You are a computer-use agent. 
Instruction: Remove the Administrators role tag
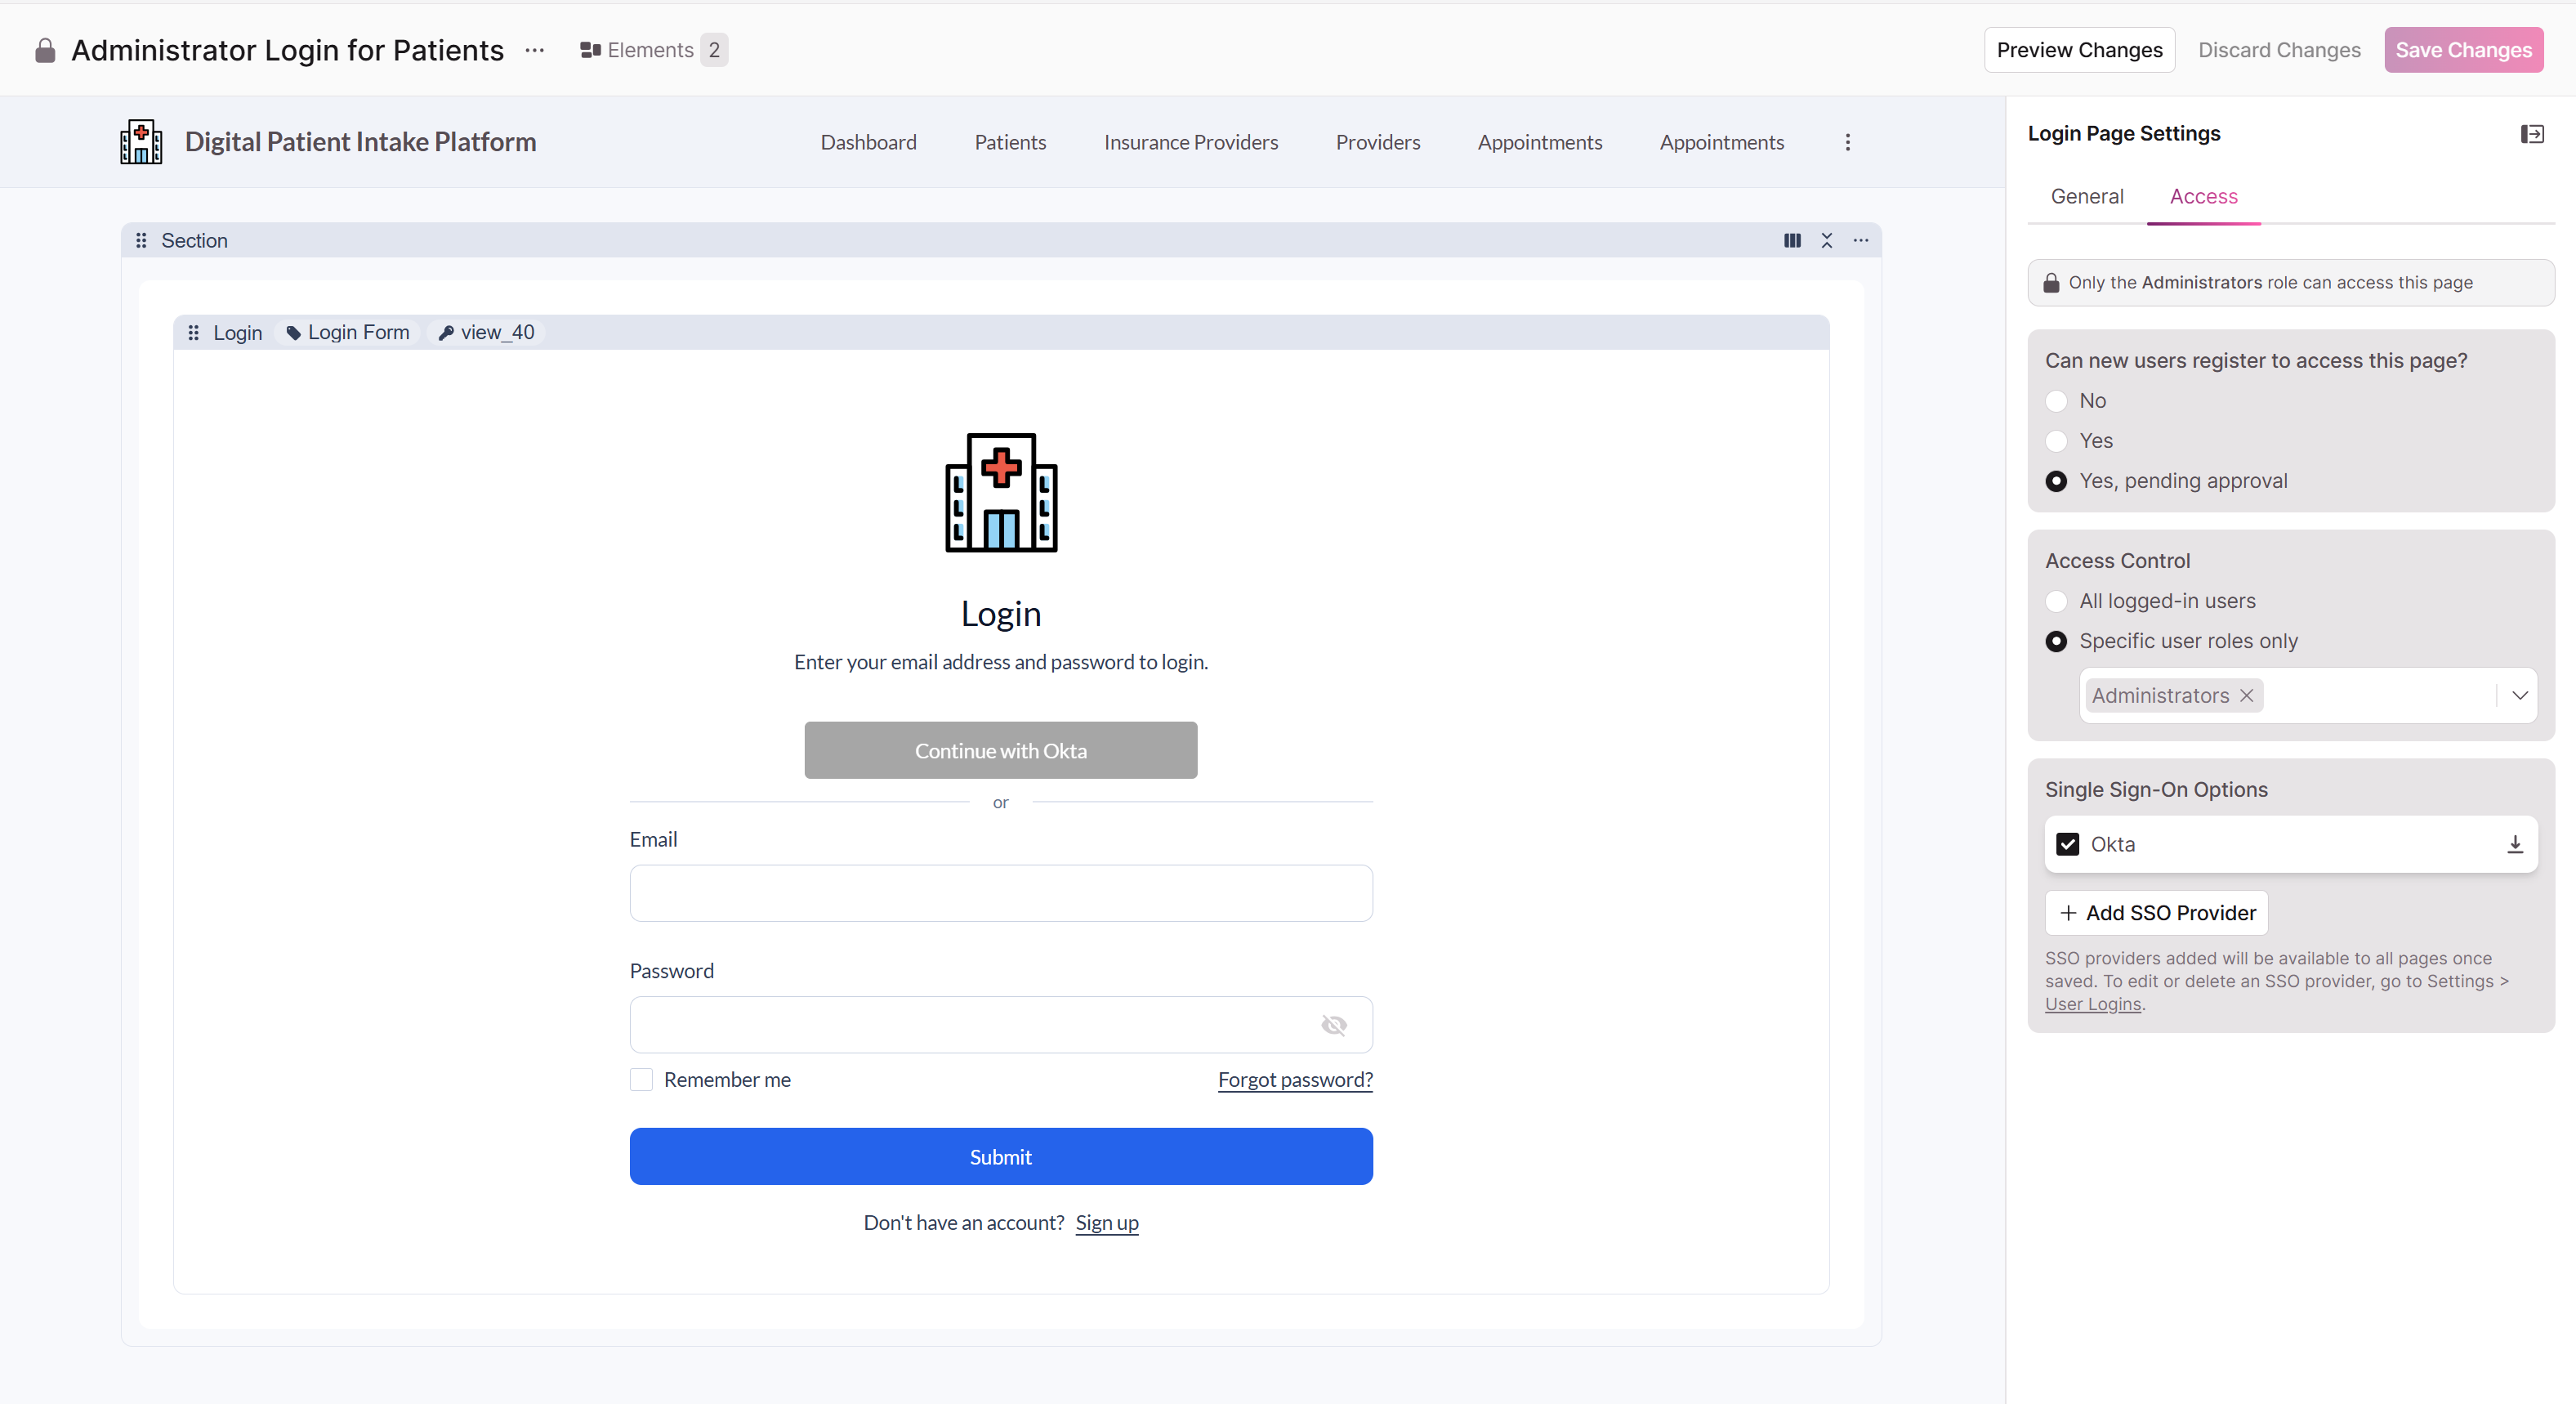point(2246,696)
